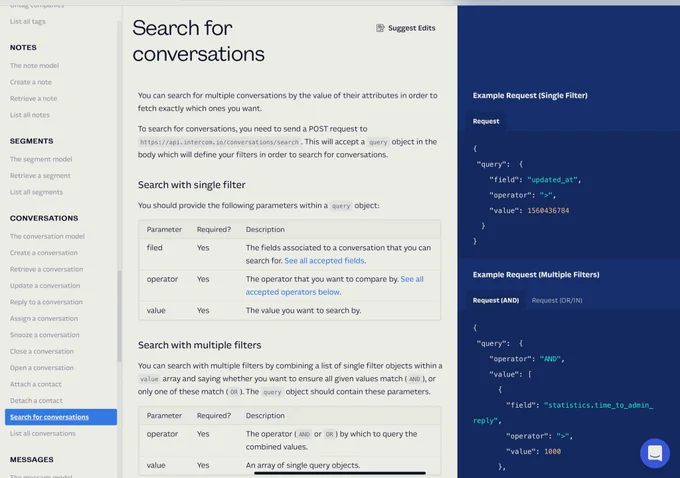The image size is (680, 478).
Task: Click the 'Search with single filter' heading
Action: point(192,185)
